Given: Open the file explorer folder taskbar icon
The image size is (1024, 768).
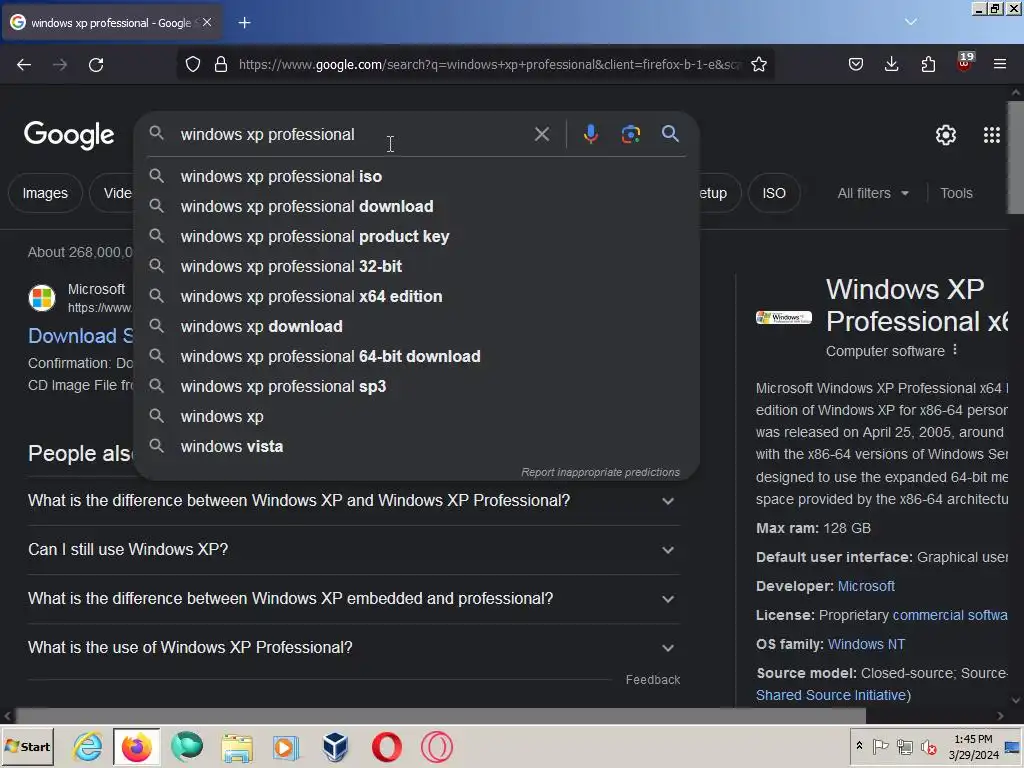Looking at the screenshot, I should tap(236, 746).
